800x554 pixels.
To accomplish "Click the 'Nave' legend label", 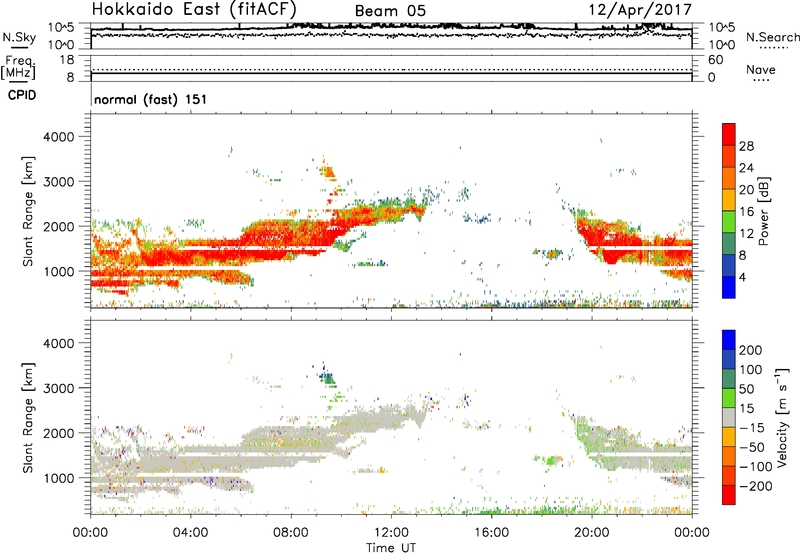I will 761,69.
